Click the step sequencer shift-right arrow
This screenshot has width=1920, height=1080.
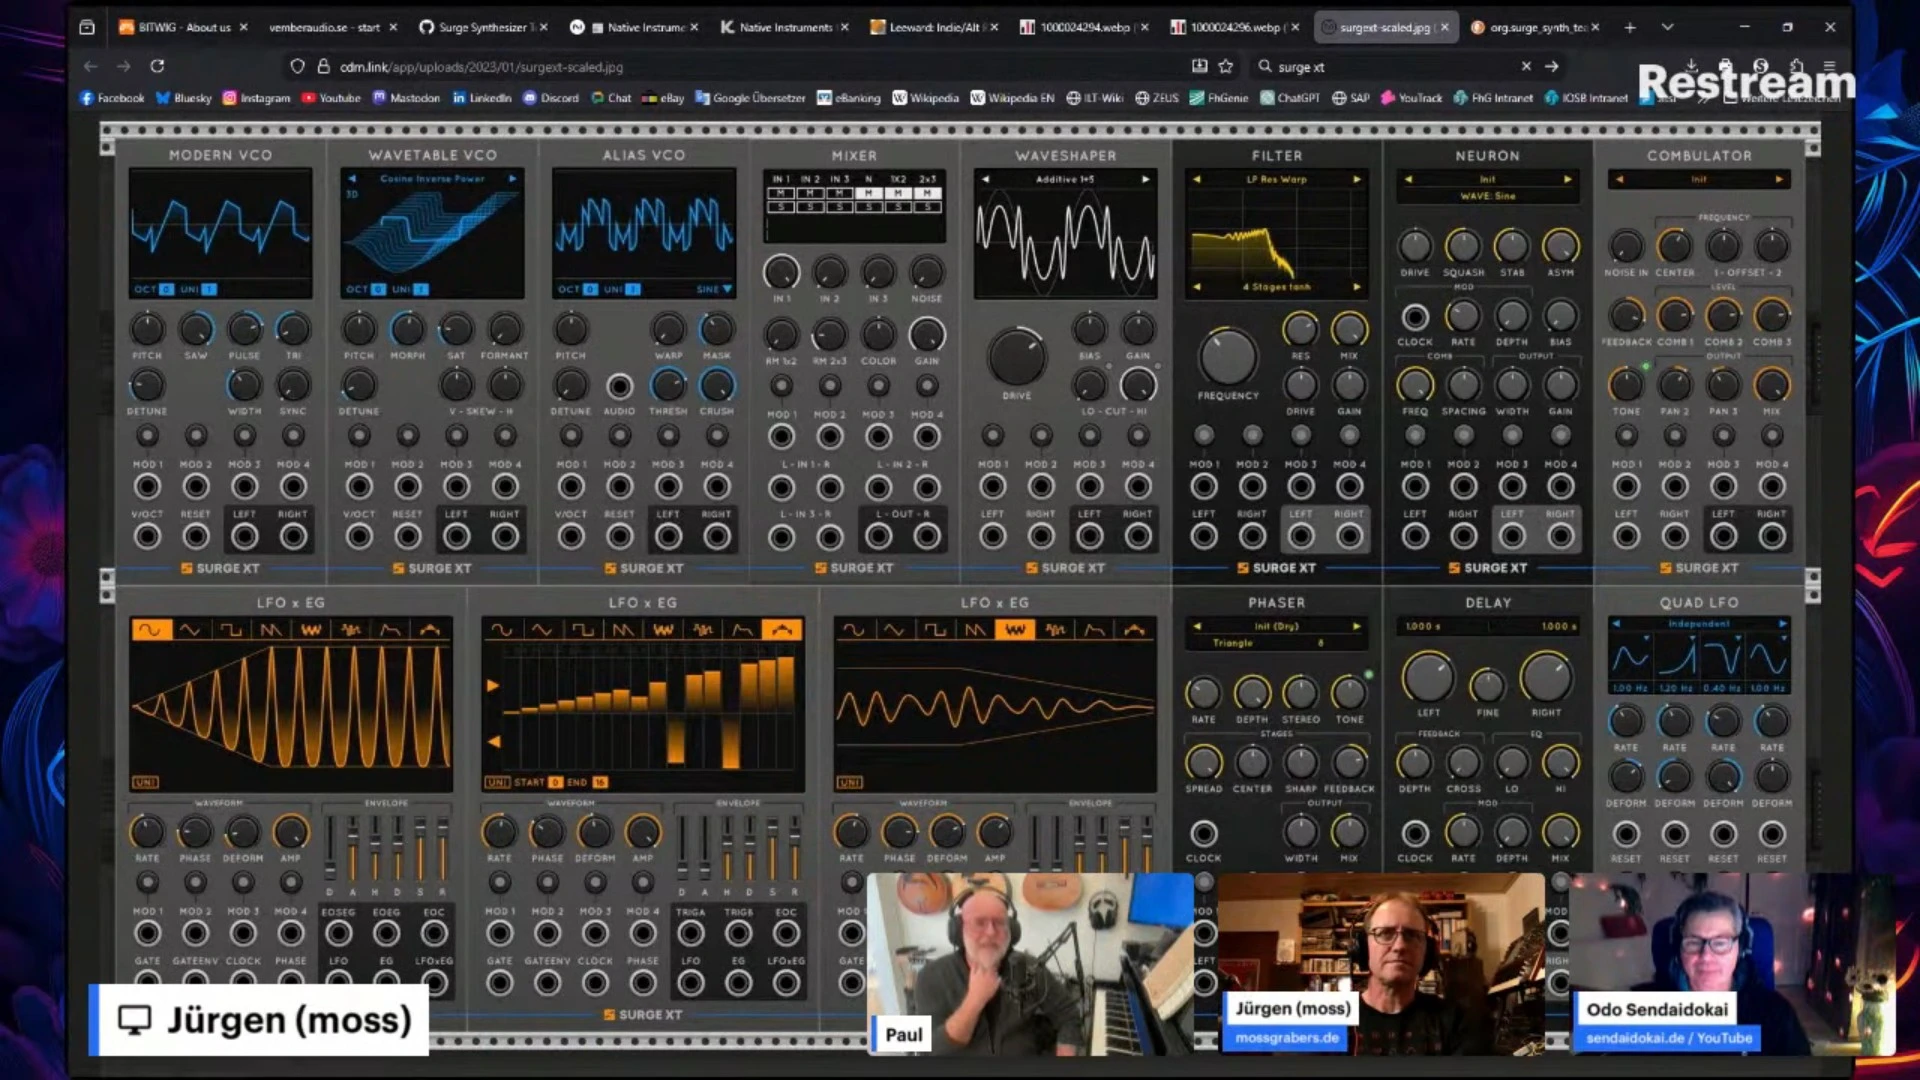(492, 686)
